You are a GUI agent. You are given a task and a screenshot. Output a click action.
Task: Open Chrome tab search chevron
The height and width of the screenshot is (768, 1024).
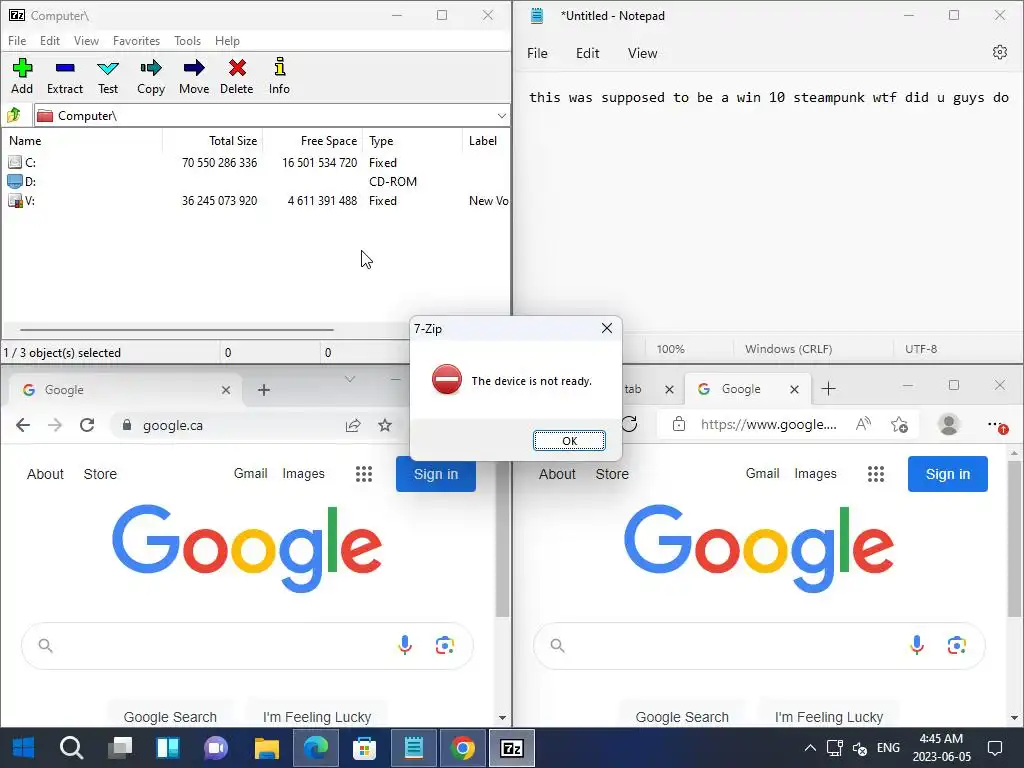pyautogui.click(x=350, y=379)
